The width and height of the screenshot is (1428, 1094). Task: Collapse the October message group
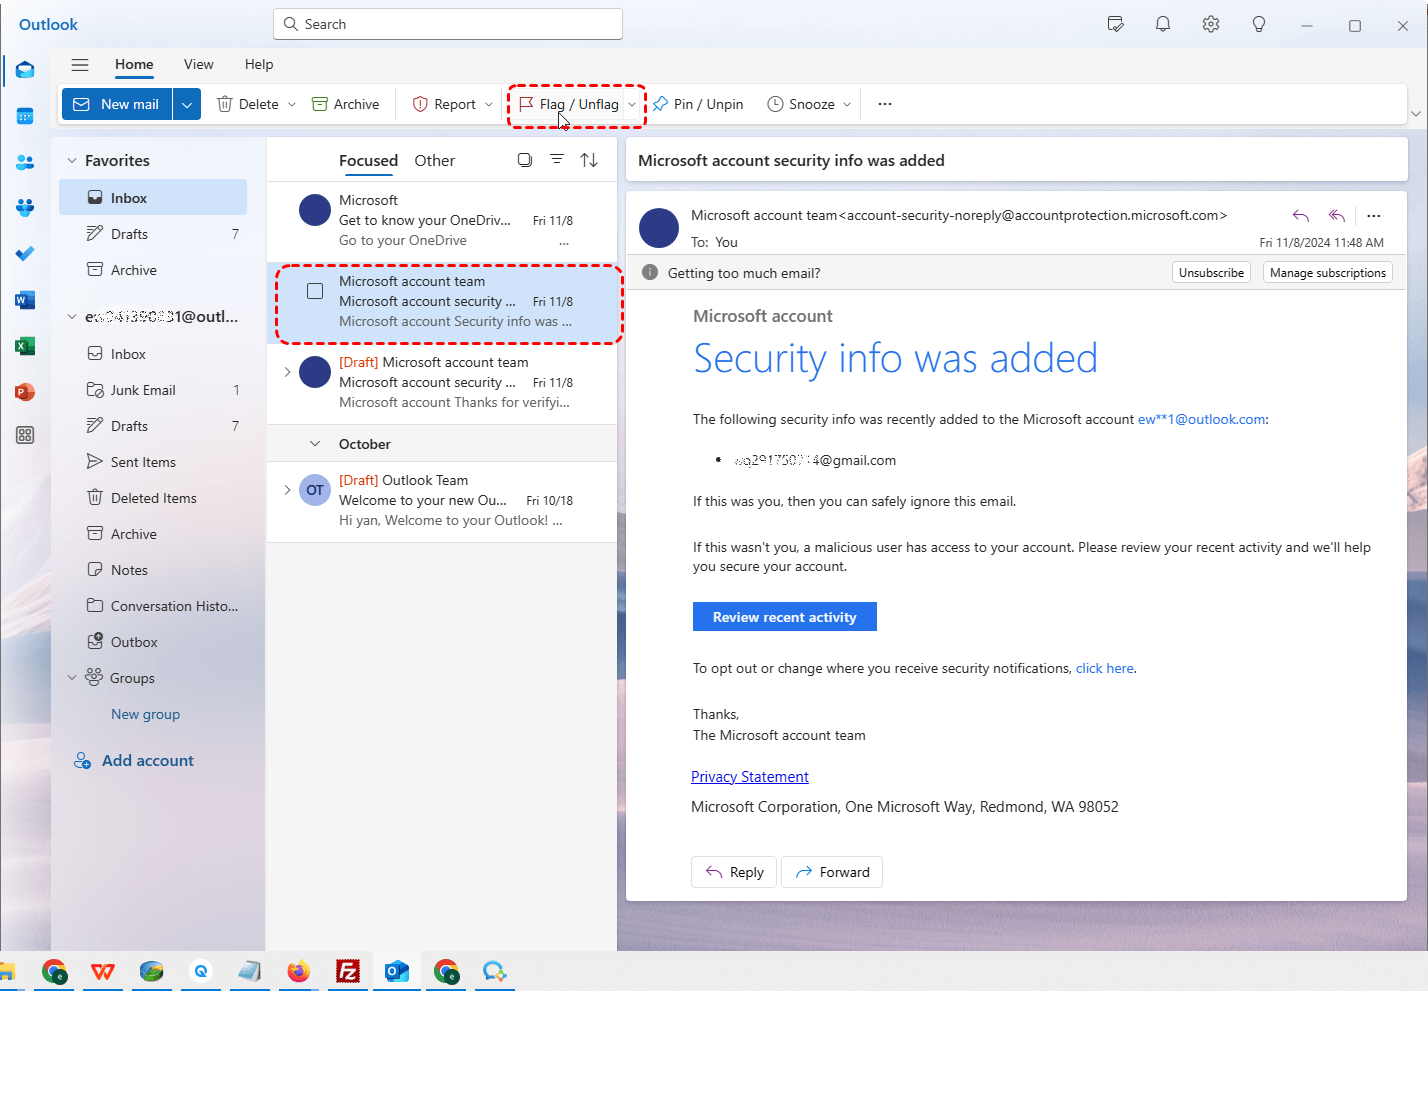pos(315,444)
